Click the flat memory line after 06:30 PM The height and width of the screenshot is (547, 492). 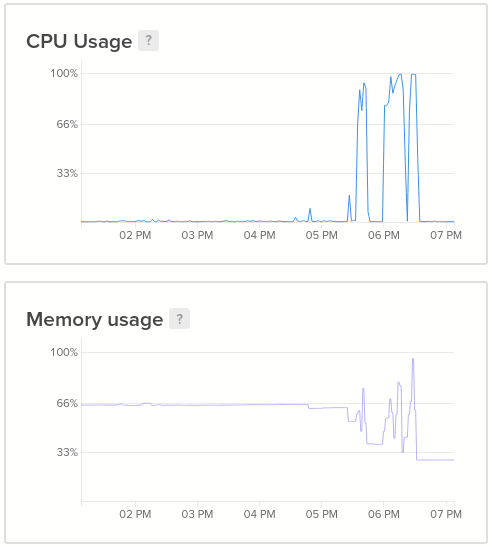435,460
